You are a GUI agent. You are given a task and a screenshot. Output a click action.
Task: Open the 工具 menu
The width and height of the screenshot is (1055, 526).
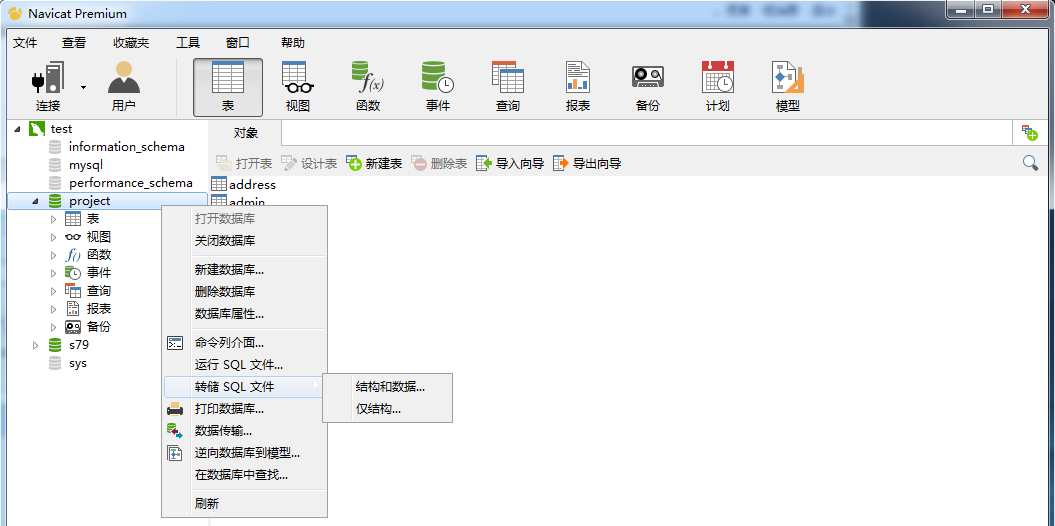[188, 43]
